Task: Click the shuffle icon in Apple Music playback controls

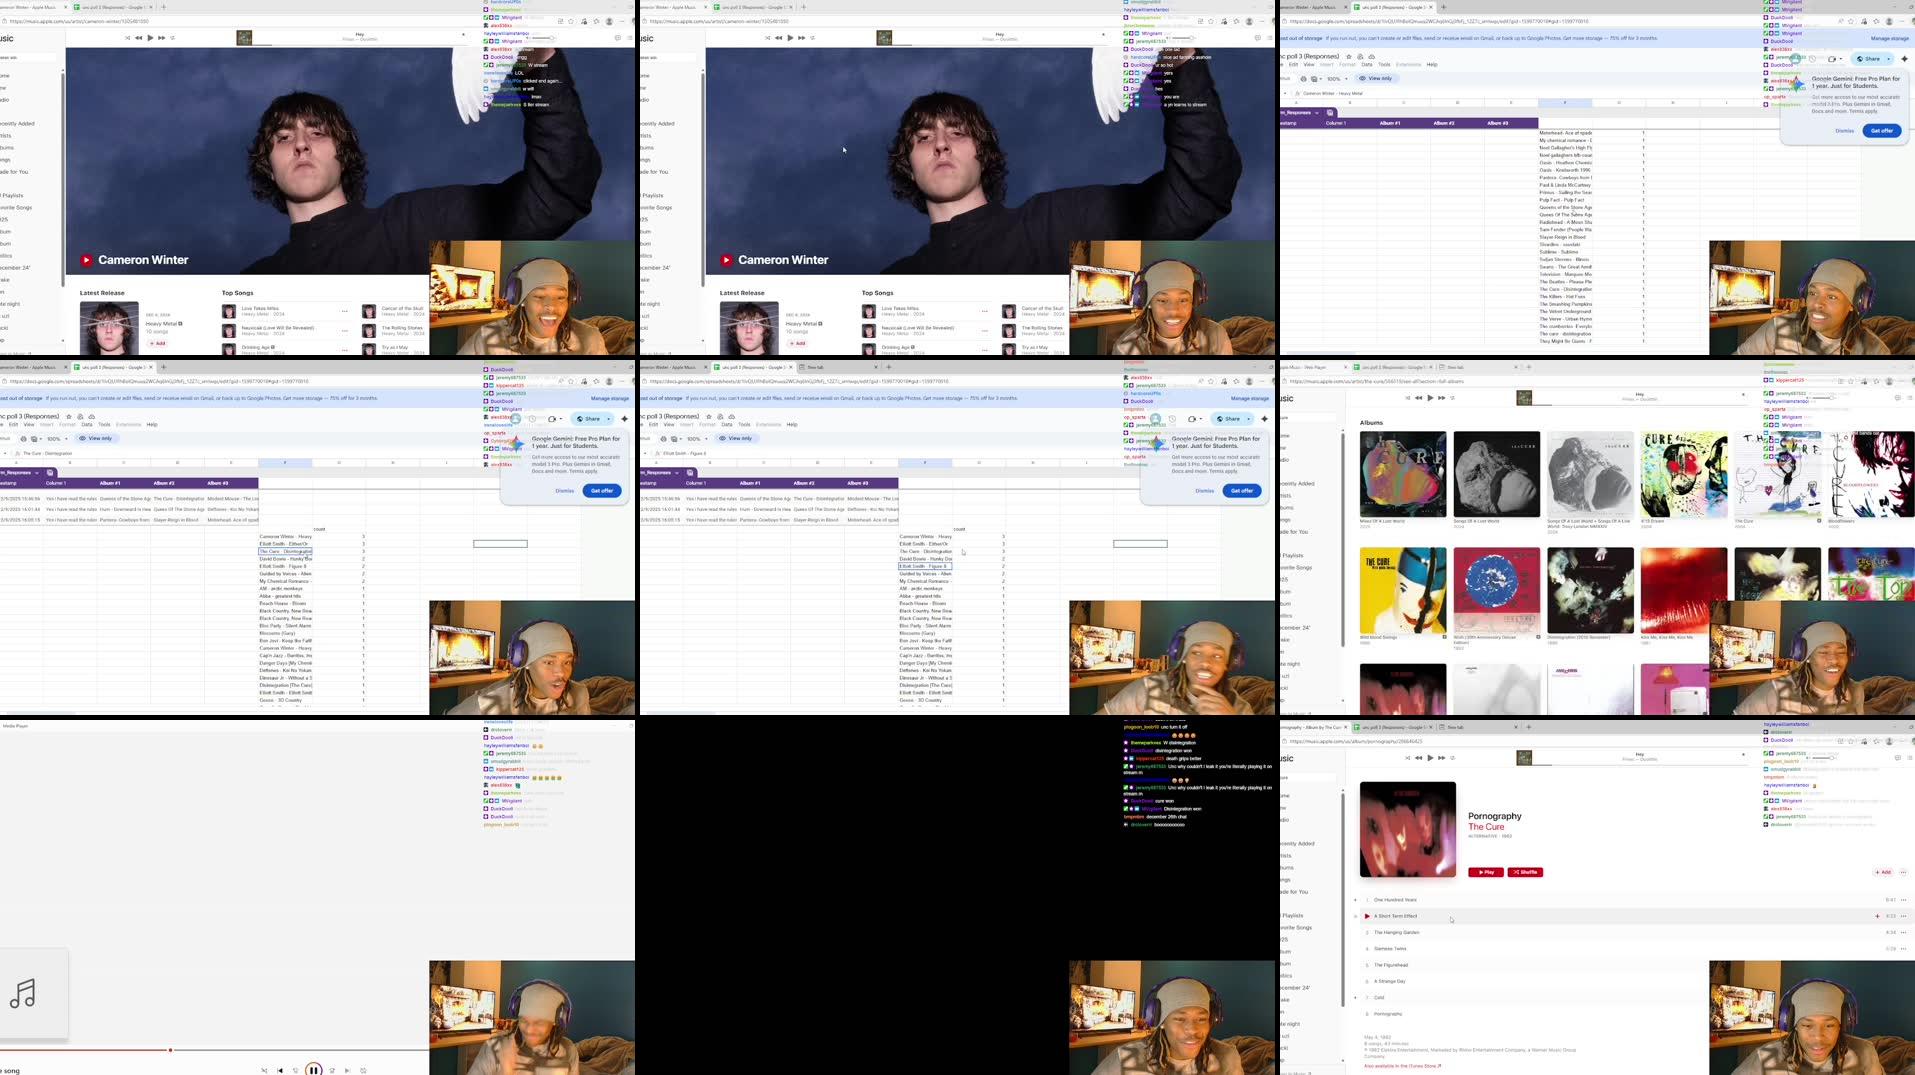Action: click(1408, 398)
